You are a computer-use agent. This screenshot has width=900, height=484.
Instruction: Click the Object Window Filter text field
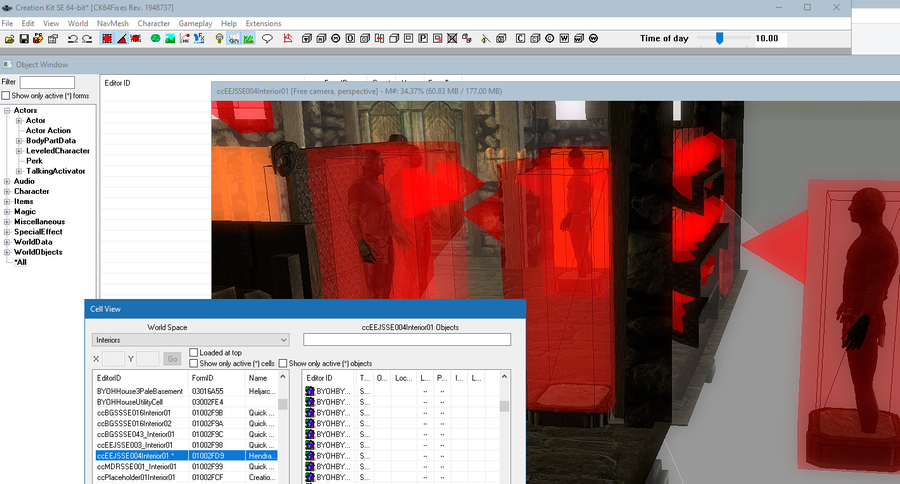point(47,82)
